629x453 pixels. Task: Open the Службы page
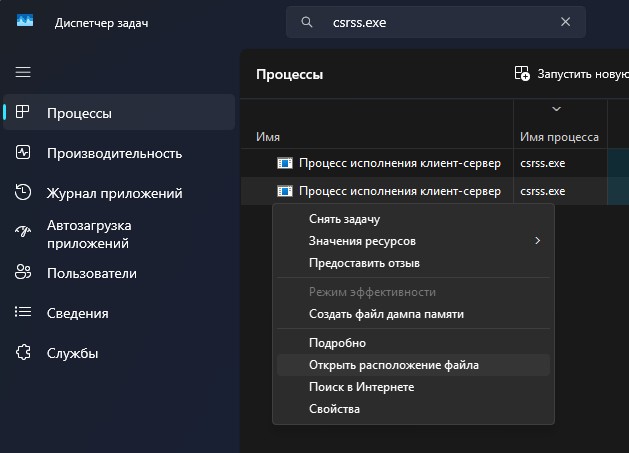click(x=119, y=353)
